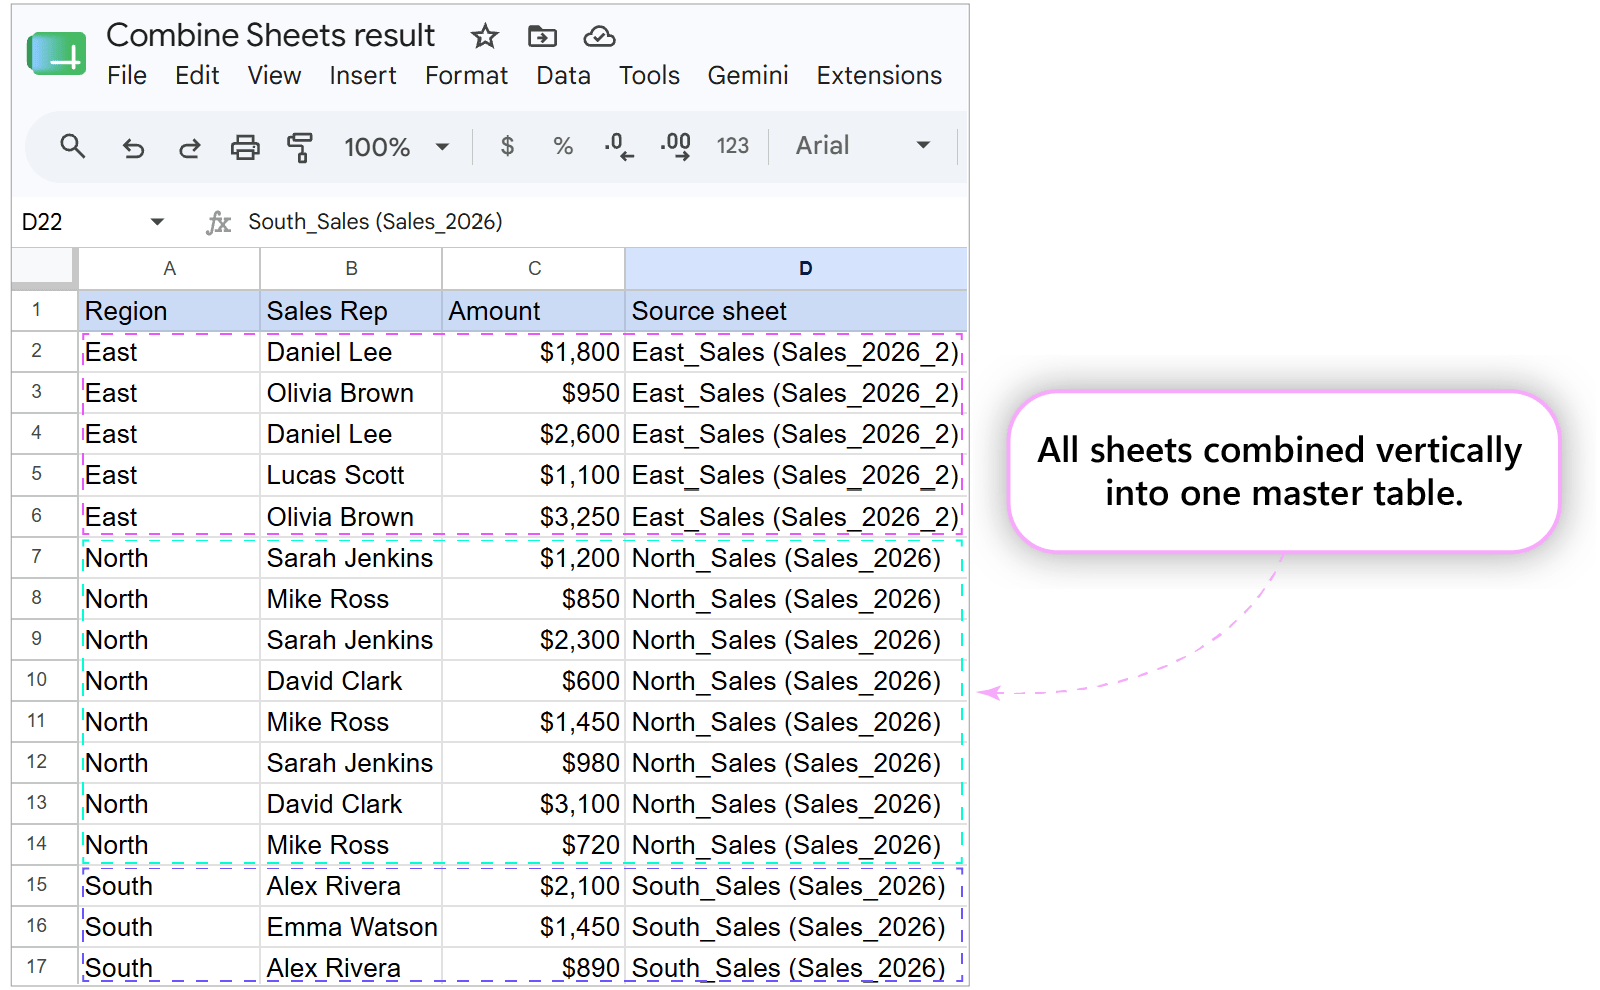Select column A header
Screen dimensions: 1600x990
point(169,269)
